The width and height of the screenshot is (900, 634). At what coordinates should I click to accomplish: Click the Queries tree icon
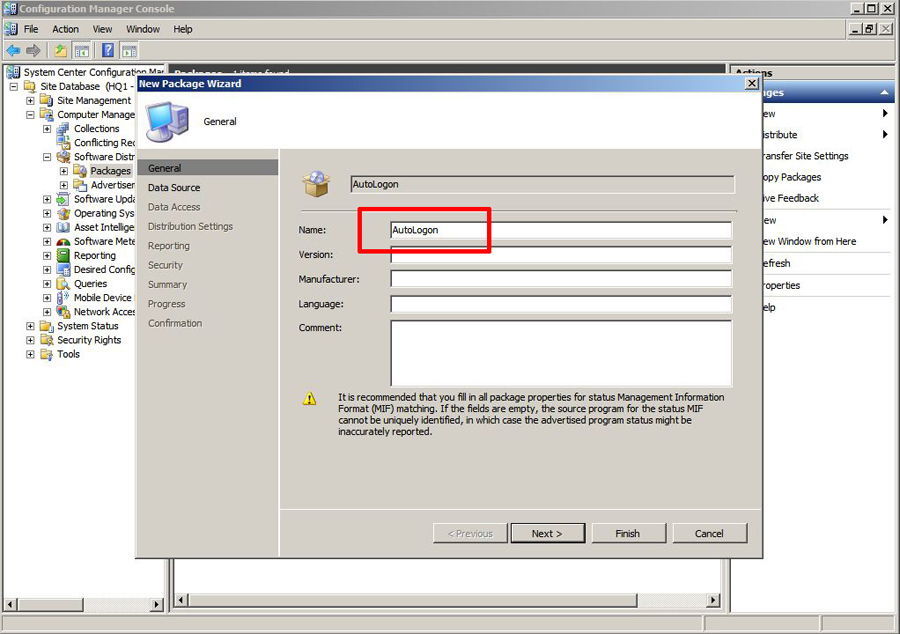point(63,283)
